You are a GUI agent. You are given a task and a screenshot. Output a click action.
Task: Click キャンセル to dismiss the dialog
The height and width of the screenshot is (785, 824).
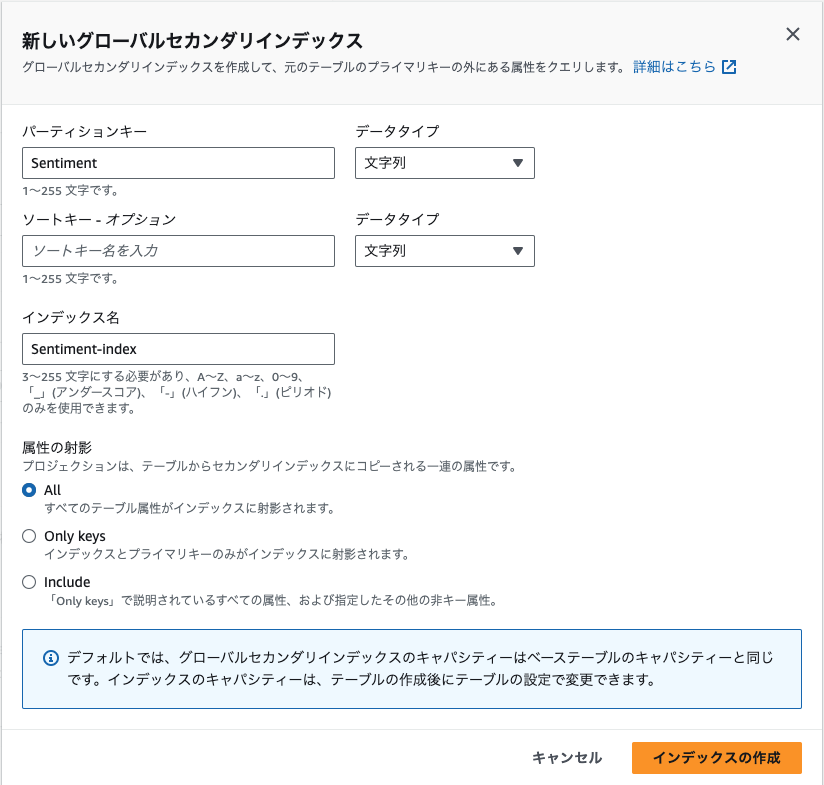point(565,758)
